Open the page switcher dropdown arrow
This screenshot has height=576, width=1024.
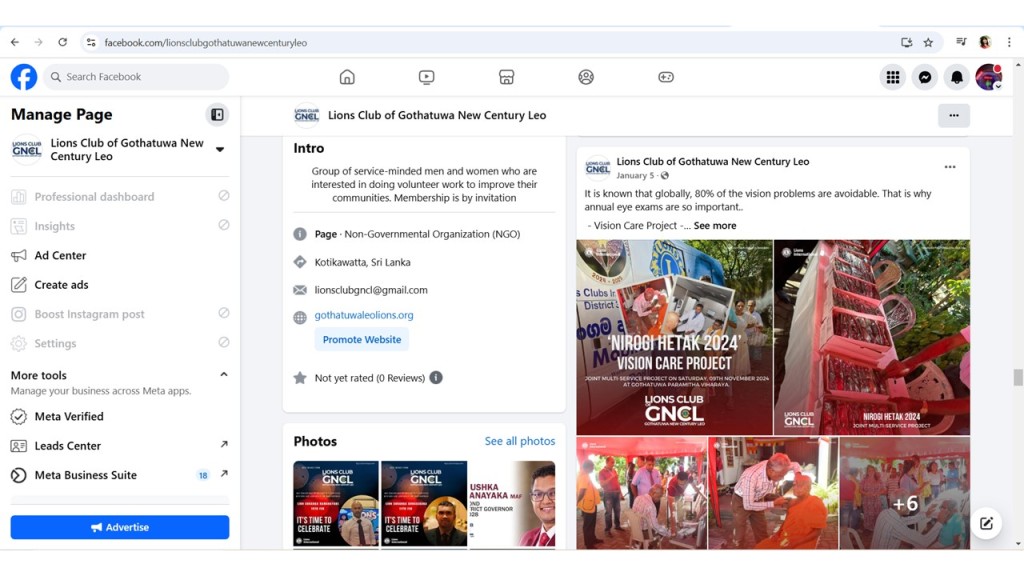point(220,150)
